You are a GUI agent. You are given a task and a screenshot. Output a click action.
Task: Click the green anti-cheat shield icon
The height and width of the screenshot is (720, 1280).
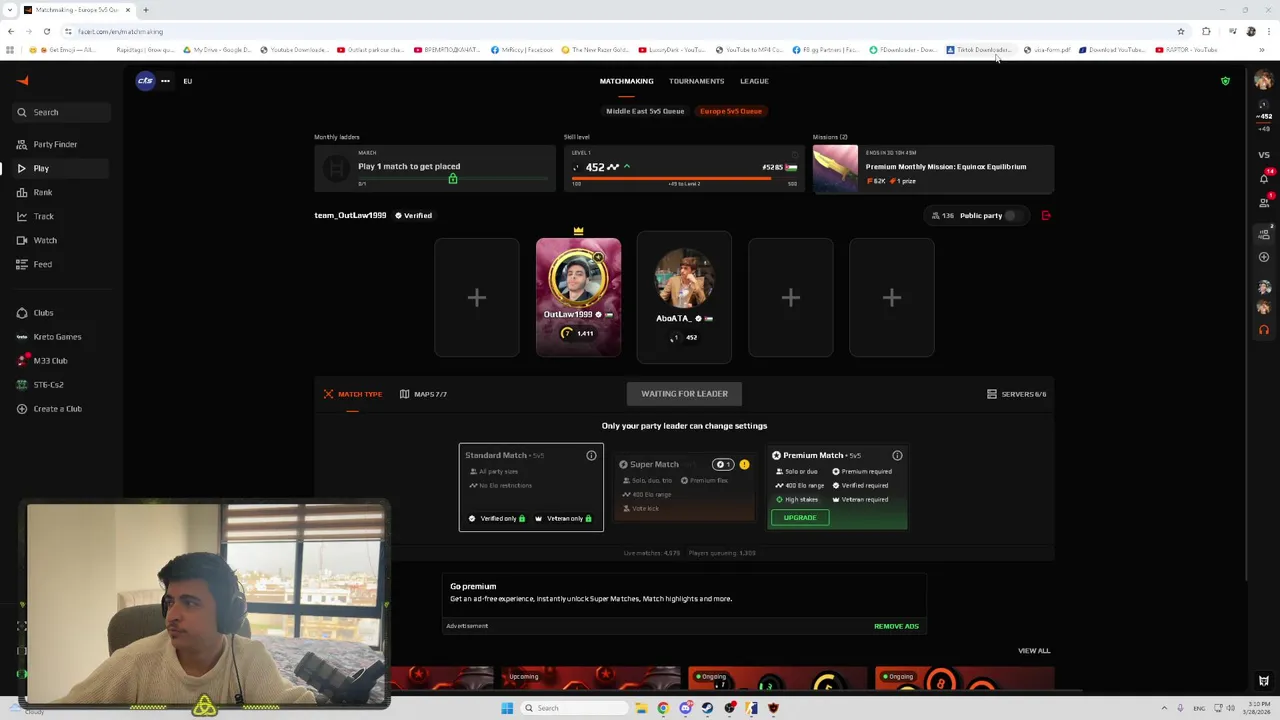1225,81
